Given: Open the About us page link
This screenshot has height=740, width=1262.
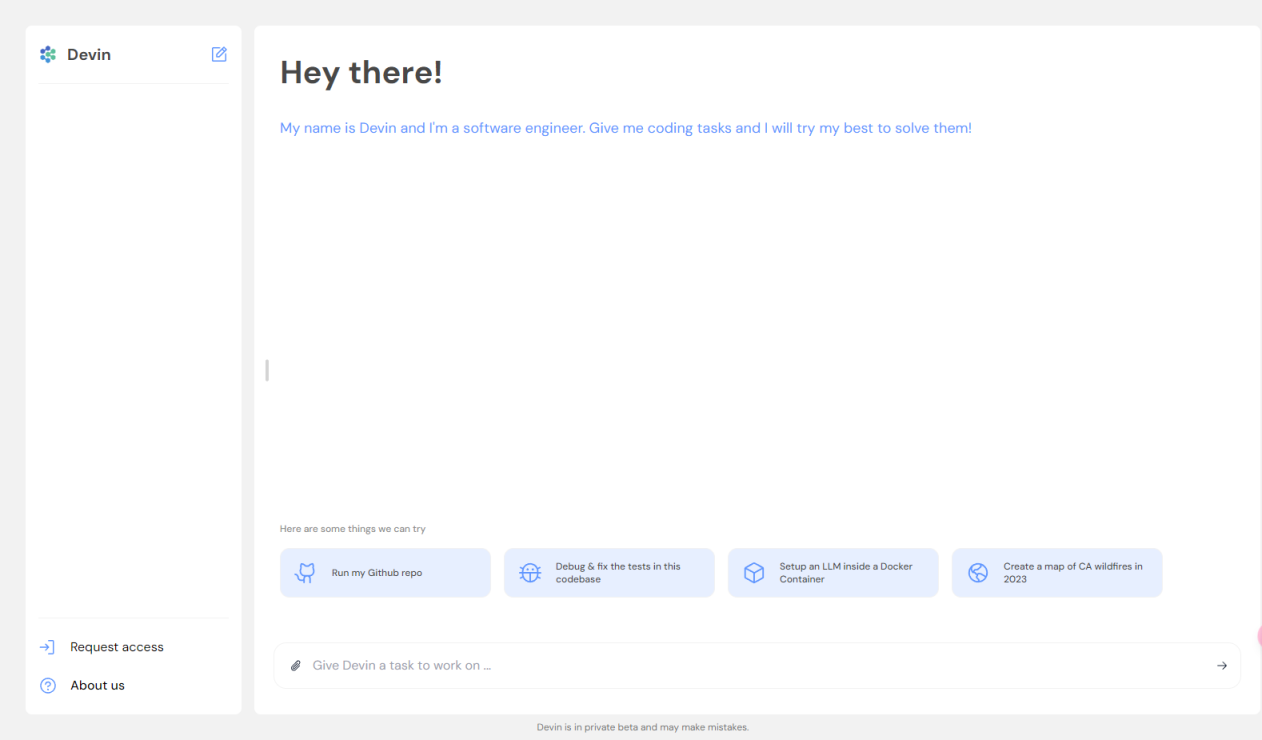Looking at the screenshot, I should pyautogui.click(x=98, y=686).
